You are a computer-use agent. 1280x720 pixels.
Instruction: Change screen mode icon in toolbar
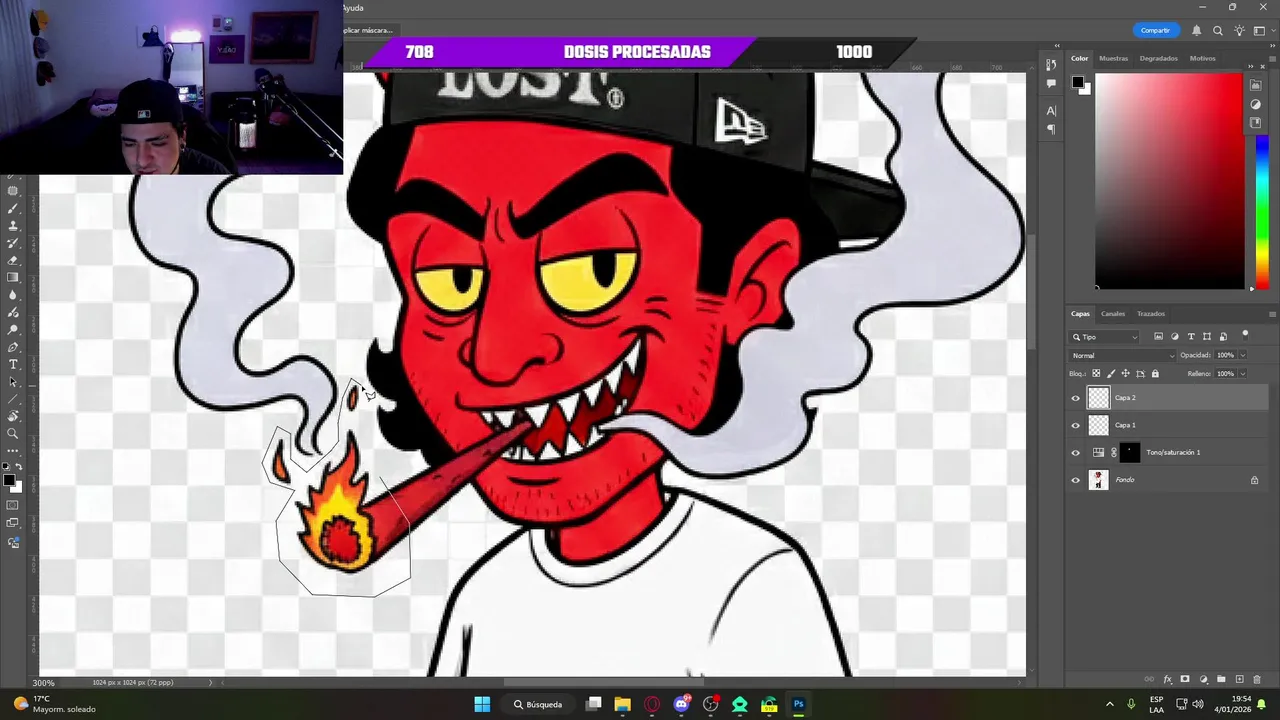pos(13,523)
